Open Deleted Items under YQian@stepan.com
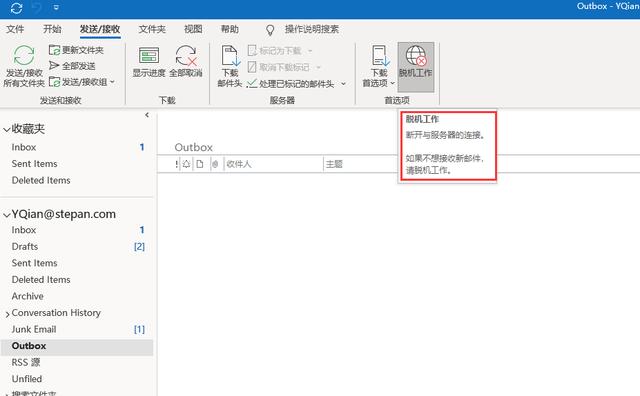The width and height of the screenshot is (640, 396). click(x=76, y=280)
